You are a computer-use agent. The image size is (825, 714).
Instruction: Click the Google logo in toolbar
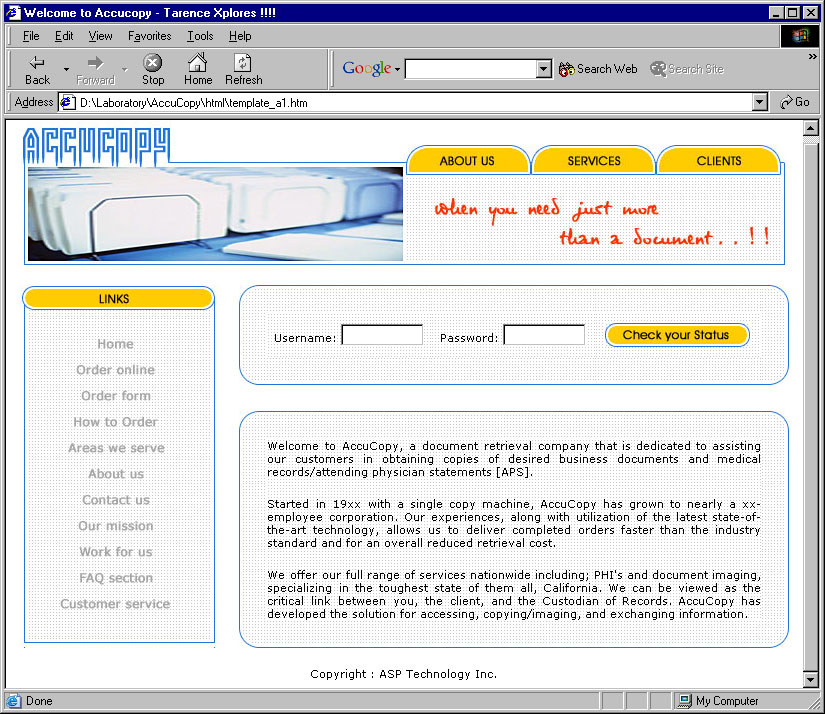coord(367,68)
